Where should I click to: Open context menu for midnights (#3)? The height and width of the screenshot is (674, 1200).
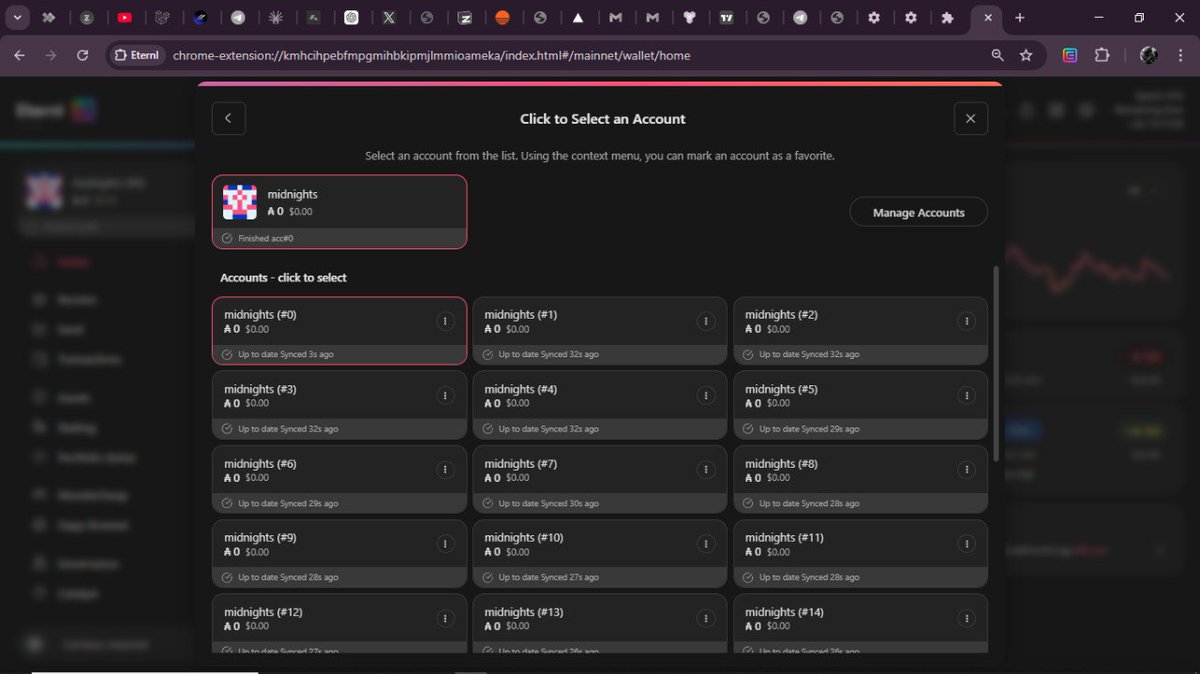pos(445,395)
